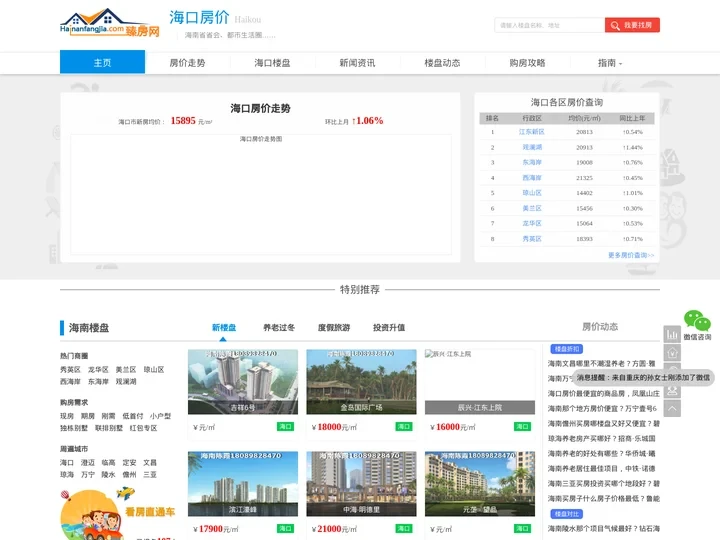This screenshot has height=540, width=720.
Task: Click the 海口 green tag under 辰兴·江东上院
Action: click(522, 427)
